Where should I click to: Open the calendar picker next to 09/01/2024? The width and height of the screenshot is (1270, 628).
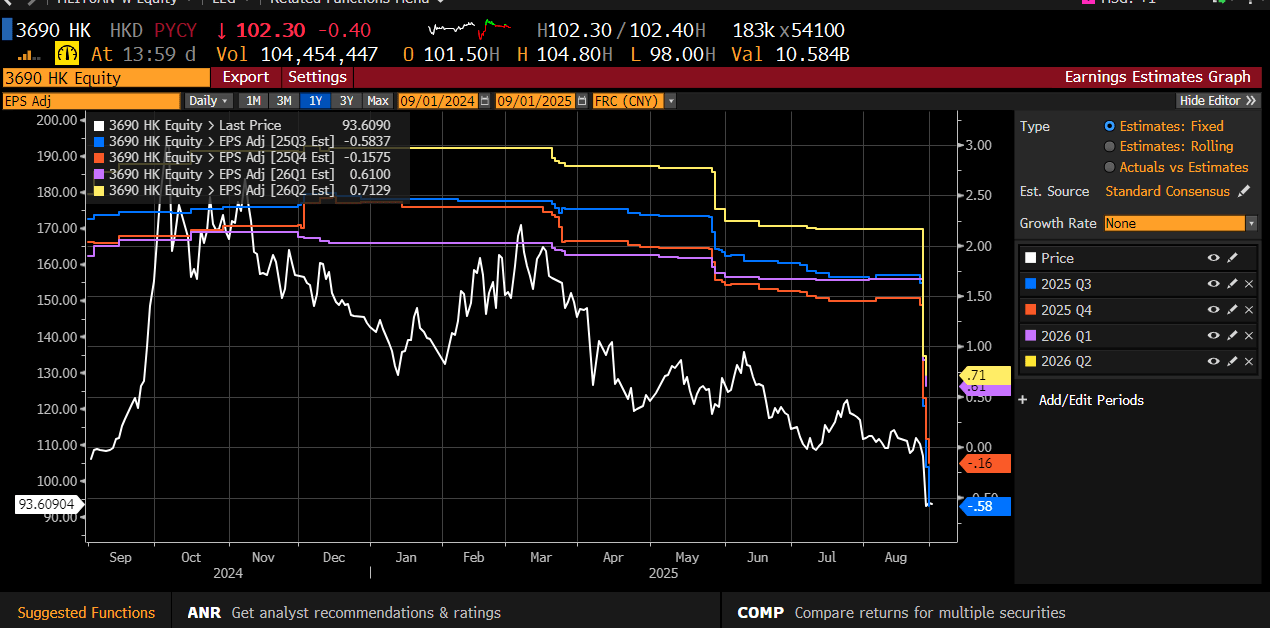click(x=484, y=101)
